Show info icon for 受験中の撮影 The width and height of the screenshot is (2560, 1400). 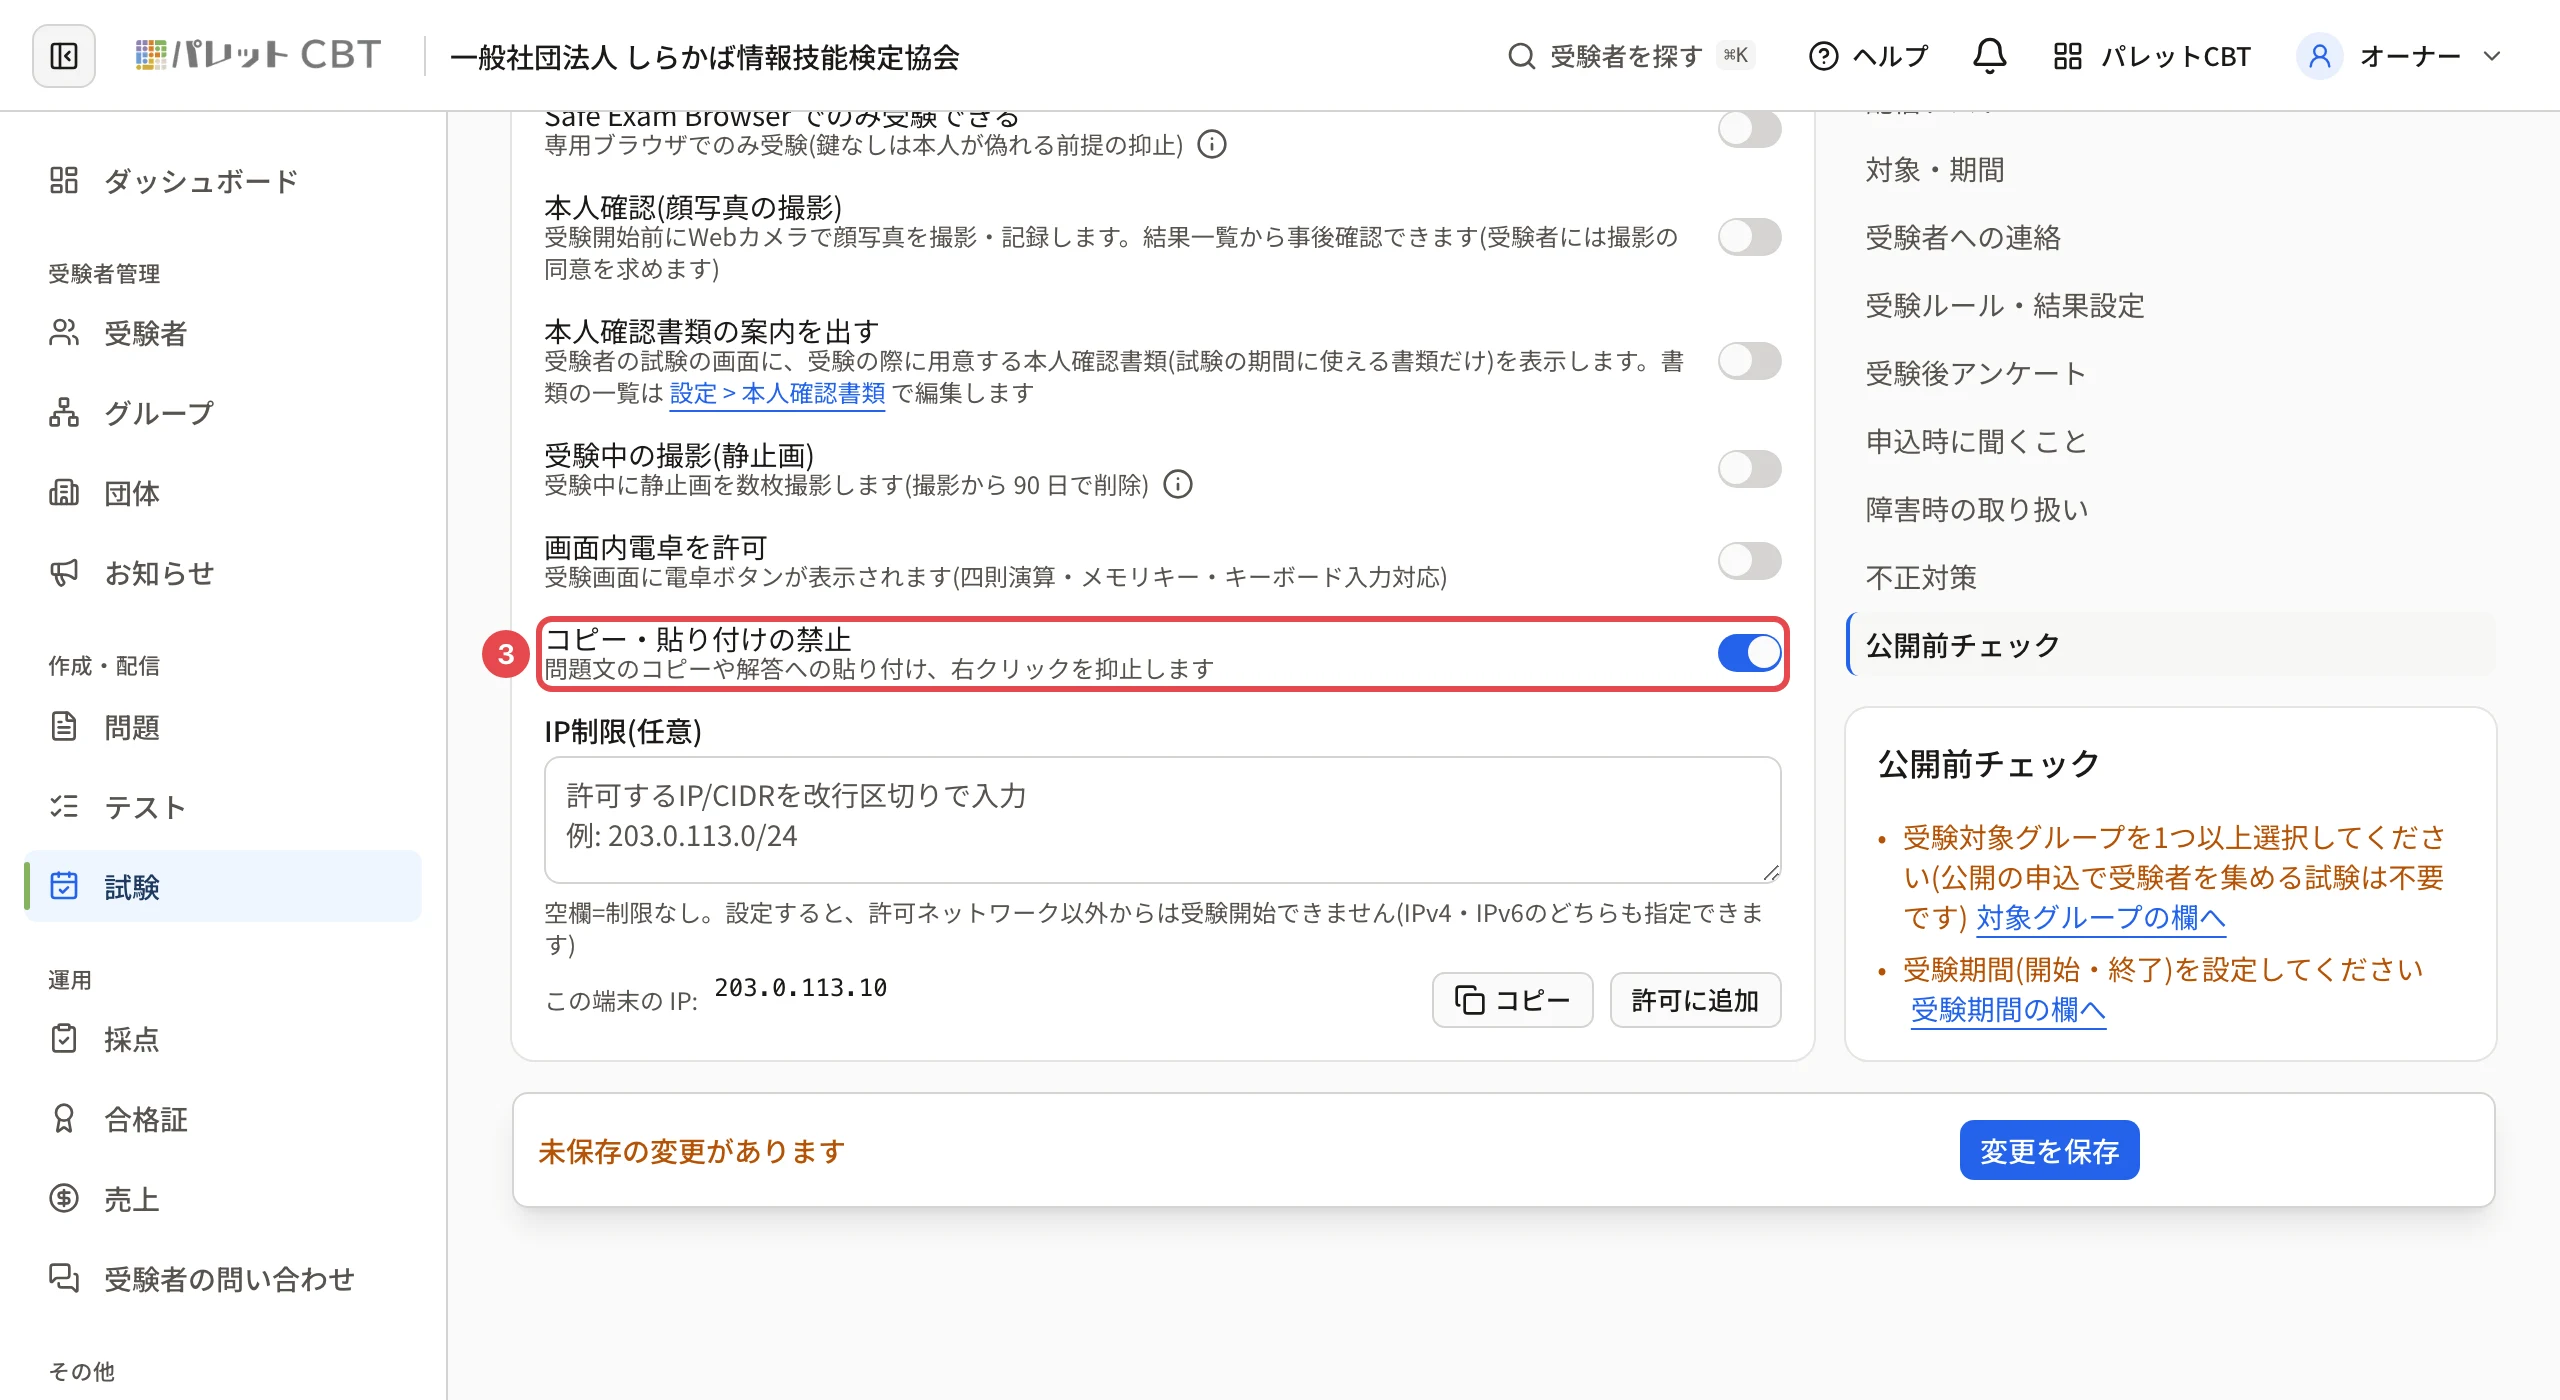1178,485
